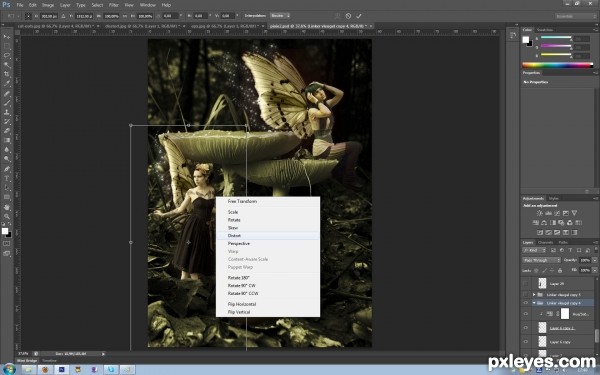
Task: Toggle the link icon between W and H
Action: pyautogui.click(x=125, y=16)
